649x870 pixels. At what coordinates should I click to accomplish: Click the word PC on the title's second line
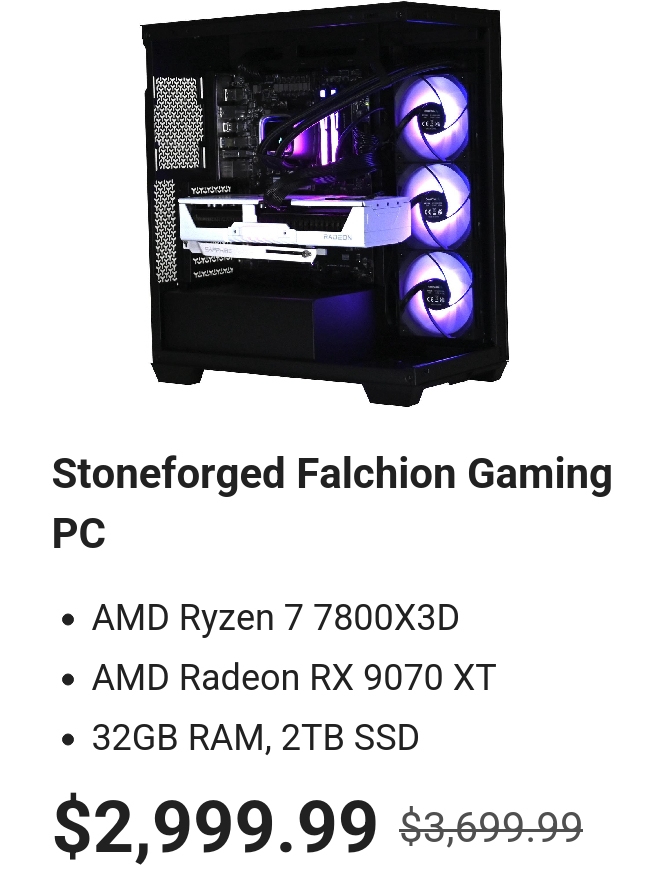(79, 533)
